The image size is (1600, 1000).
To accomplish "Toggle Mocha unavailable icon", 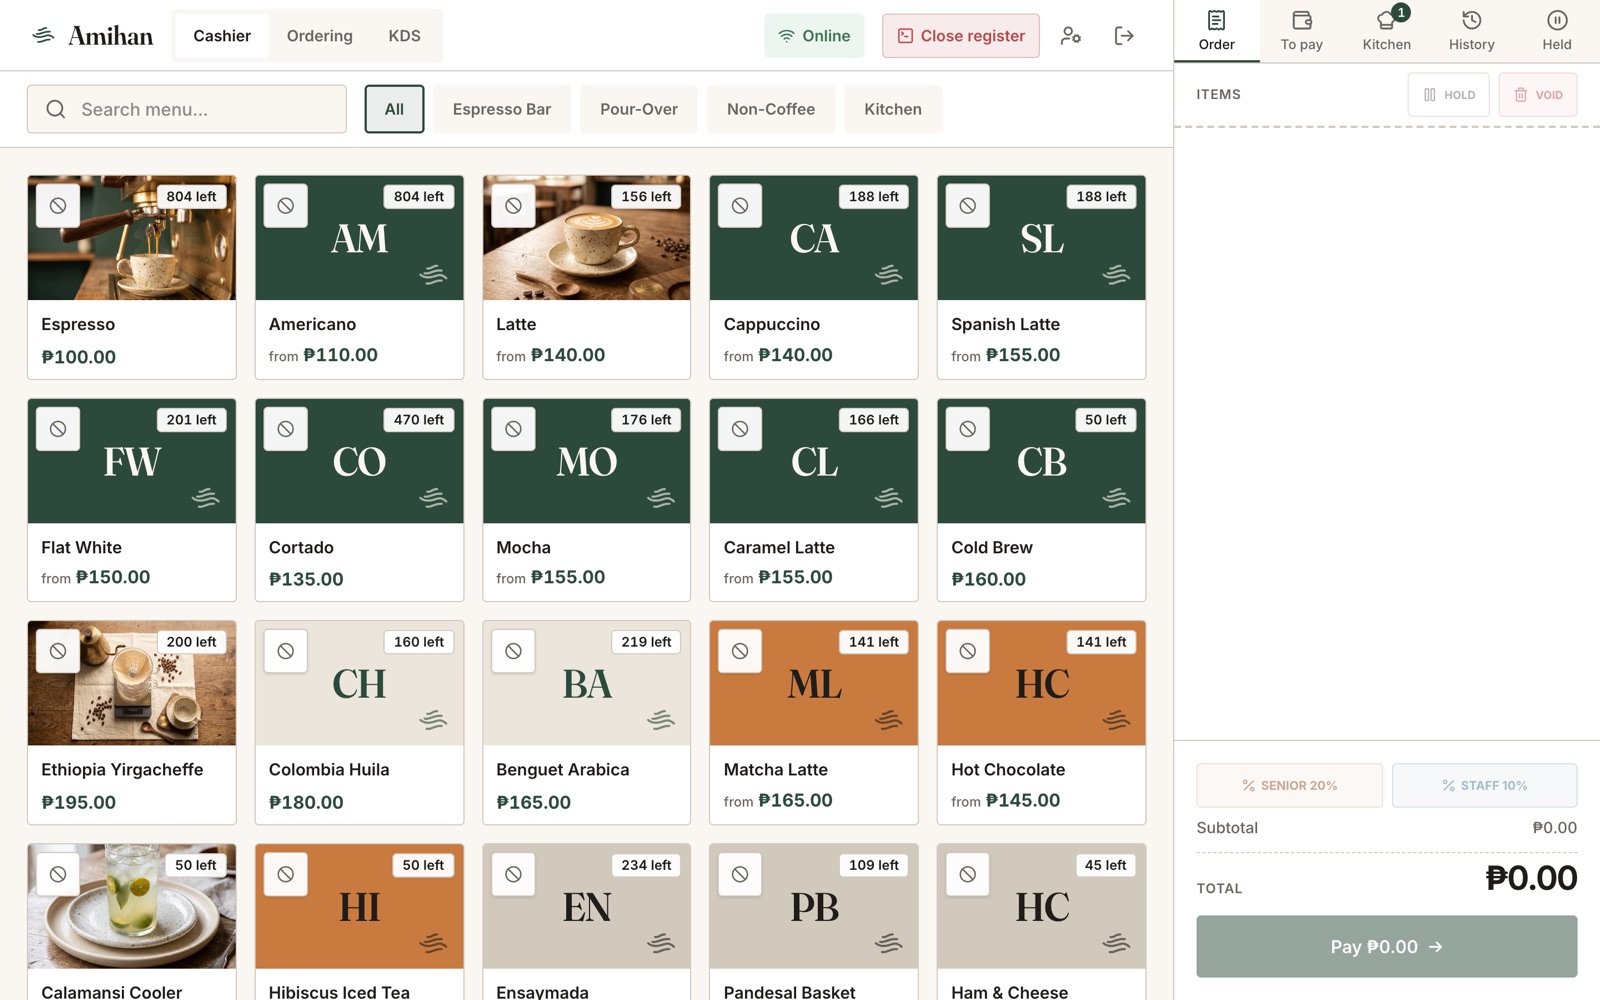I will click(513, 429).
